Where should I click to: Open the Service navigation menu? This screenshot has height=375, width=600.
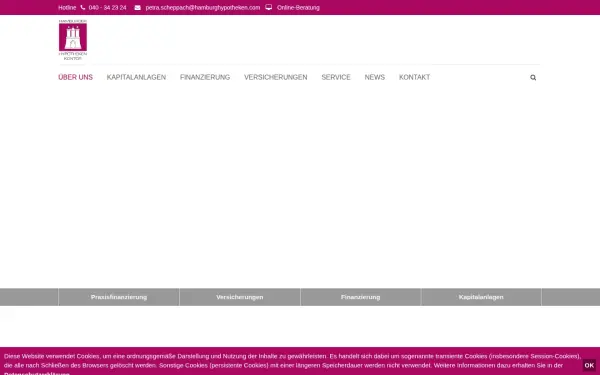(x=336, y=77)
